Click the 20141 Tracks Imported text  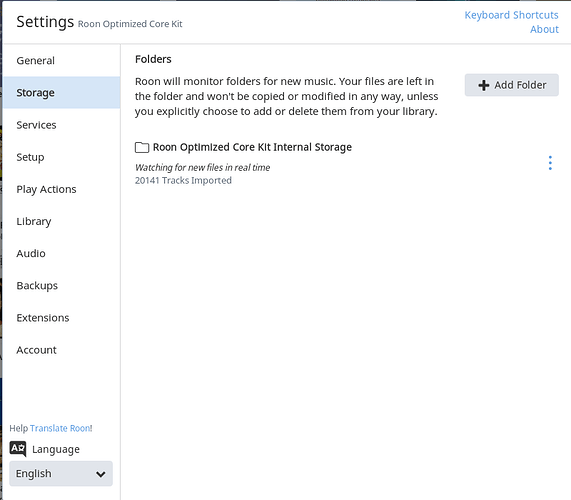183,180
